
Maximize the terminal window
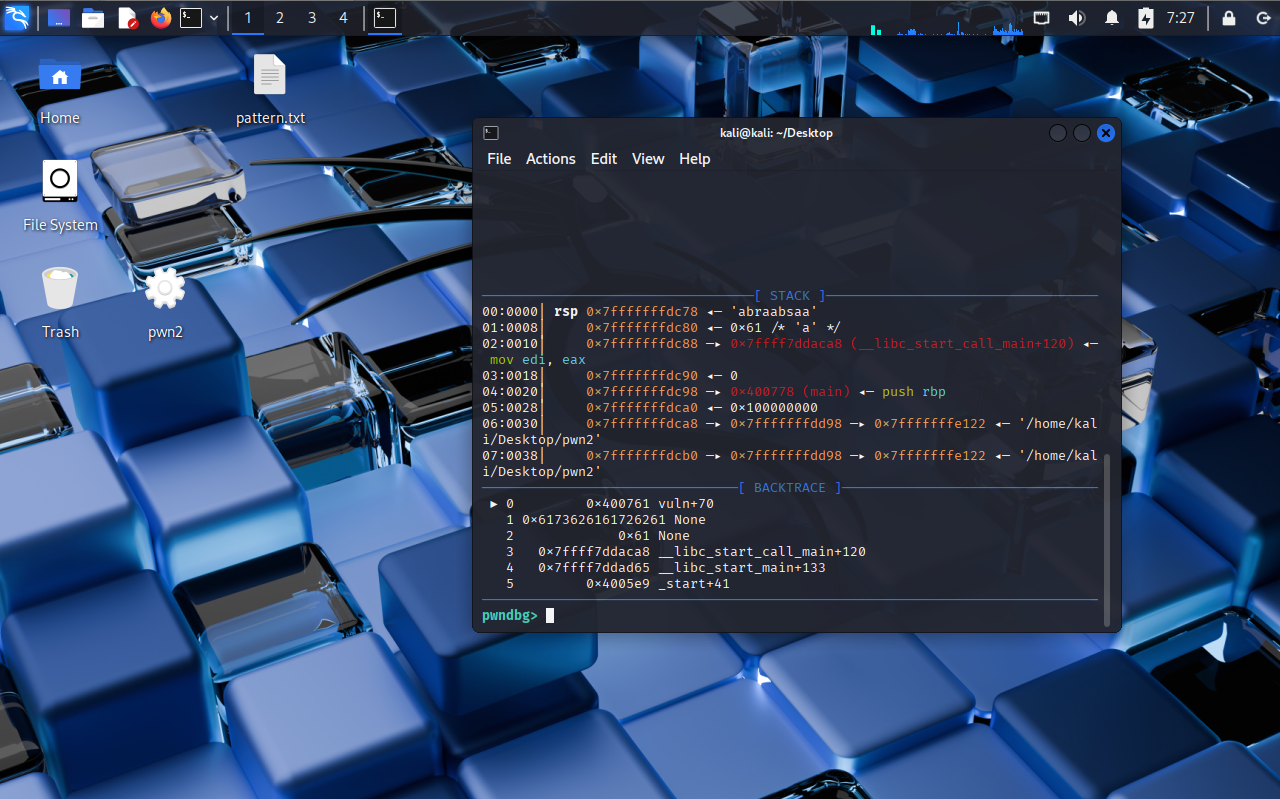[1082, 133]
